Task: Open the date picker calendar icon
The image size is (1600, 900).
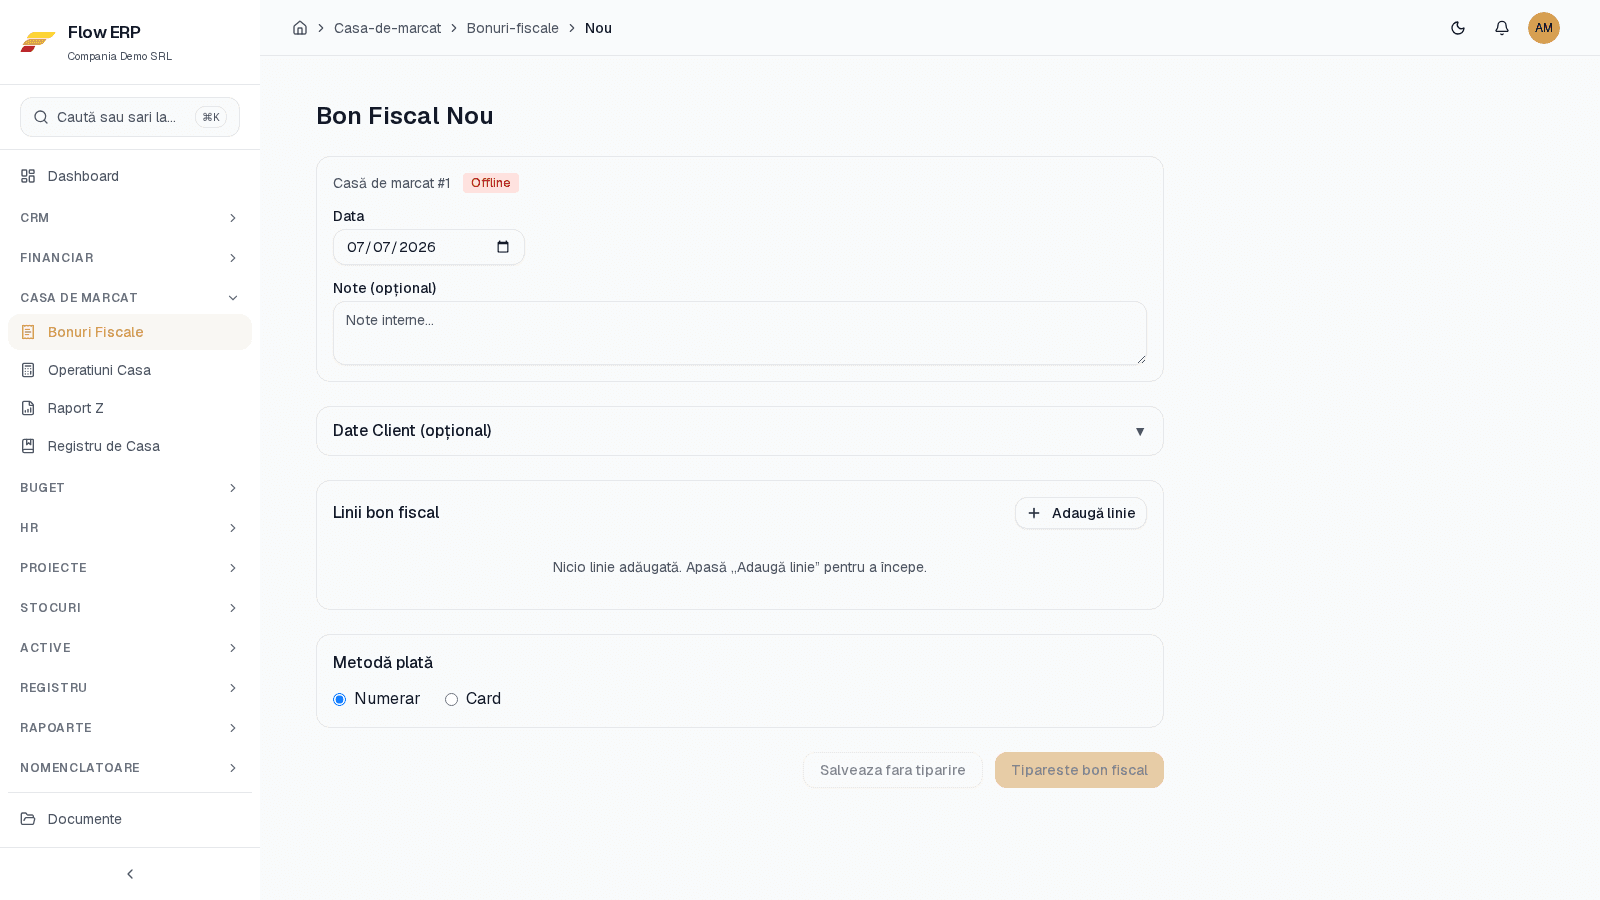Action: tap(503, 247)
